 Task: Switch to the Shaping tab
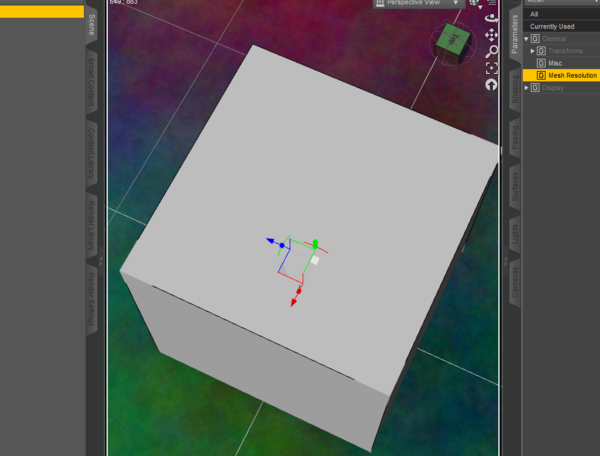coord(515,90)
